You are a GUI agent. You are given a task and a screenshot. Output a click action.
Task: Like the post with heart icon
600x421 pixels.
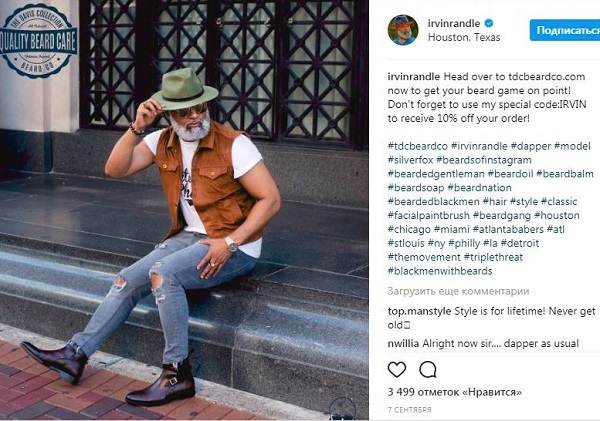pyautogui.click(x=397, y=370)
